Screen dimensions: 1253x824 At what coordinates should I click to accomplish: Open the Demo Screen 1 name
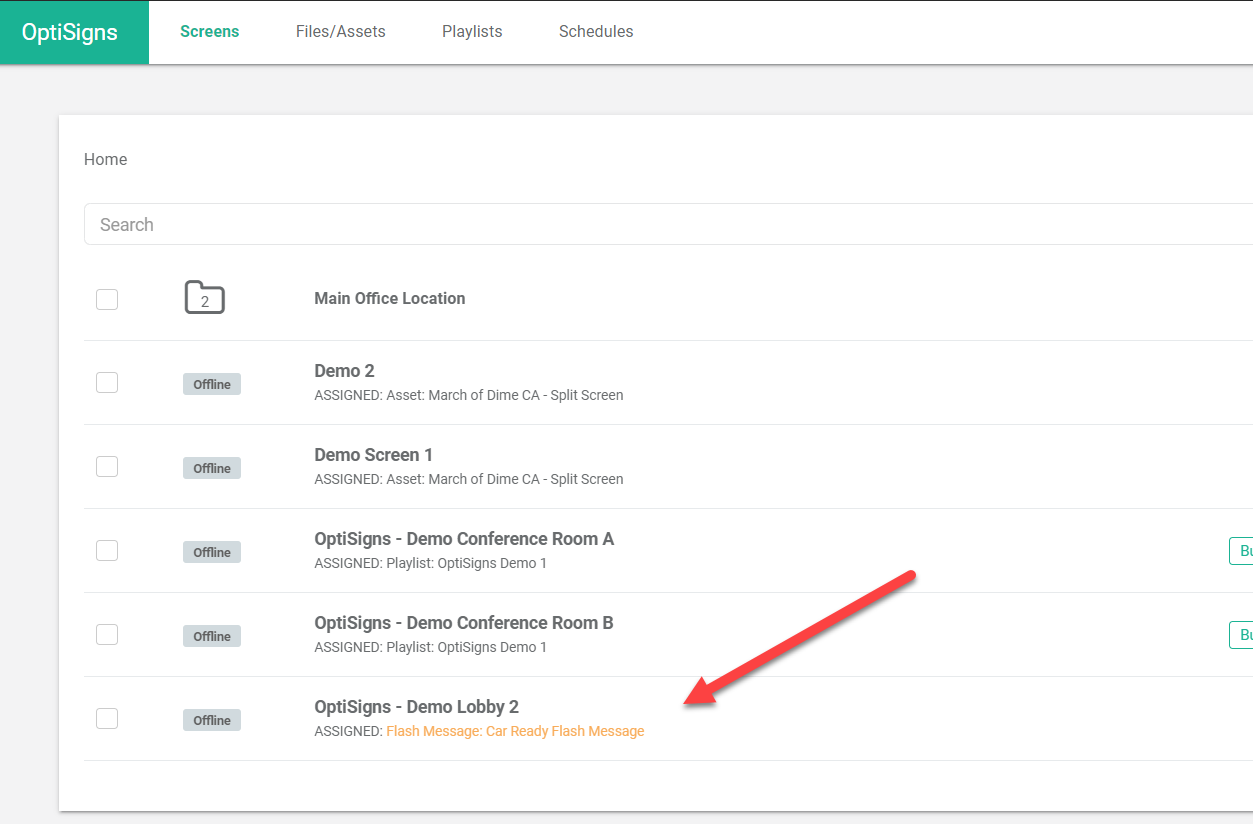click(374, 455)
